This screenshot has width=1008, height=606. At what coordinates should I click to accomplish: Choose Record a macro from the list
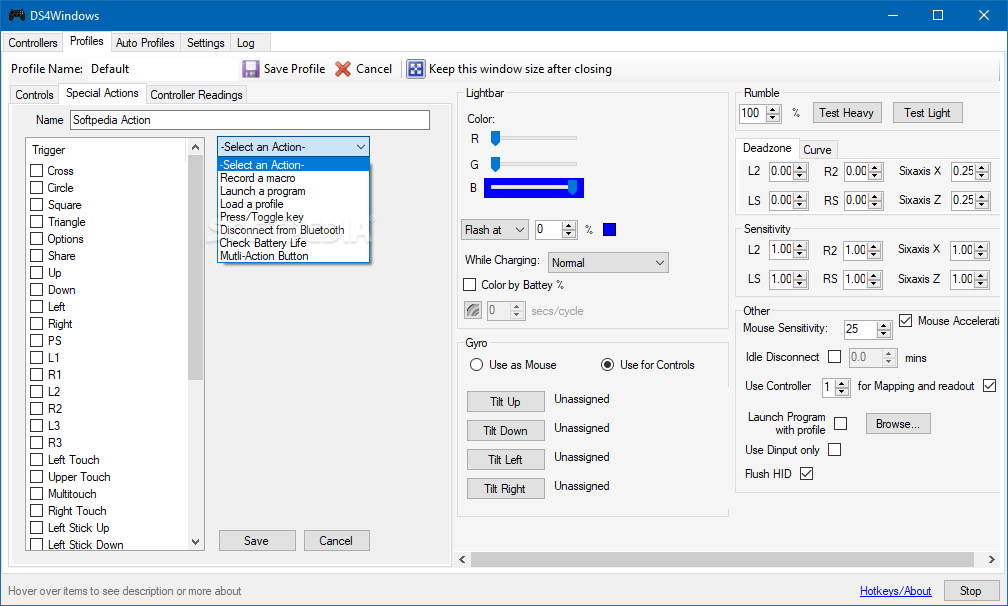click(x=293, y=178)
